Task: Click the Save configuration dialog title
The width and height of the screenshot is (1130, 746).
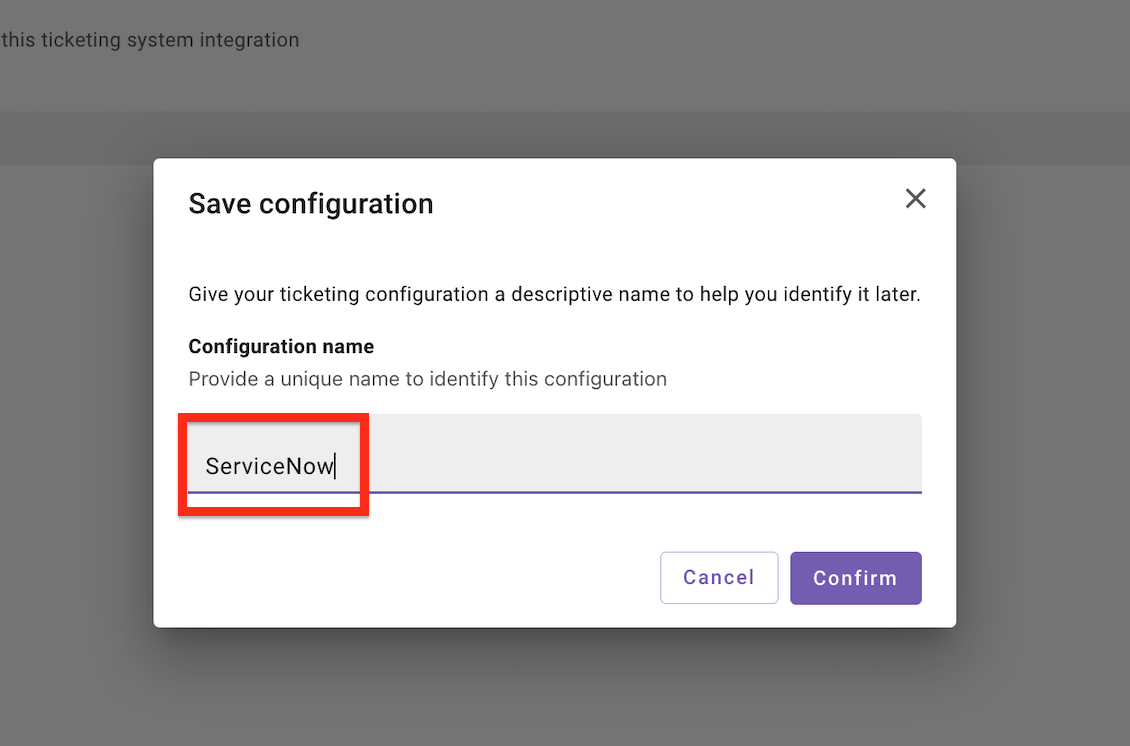Action: [x=310, y=204]
